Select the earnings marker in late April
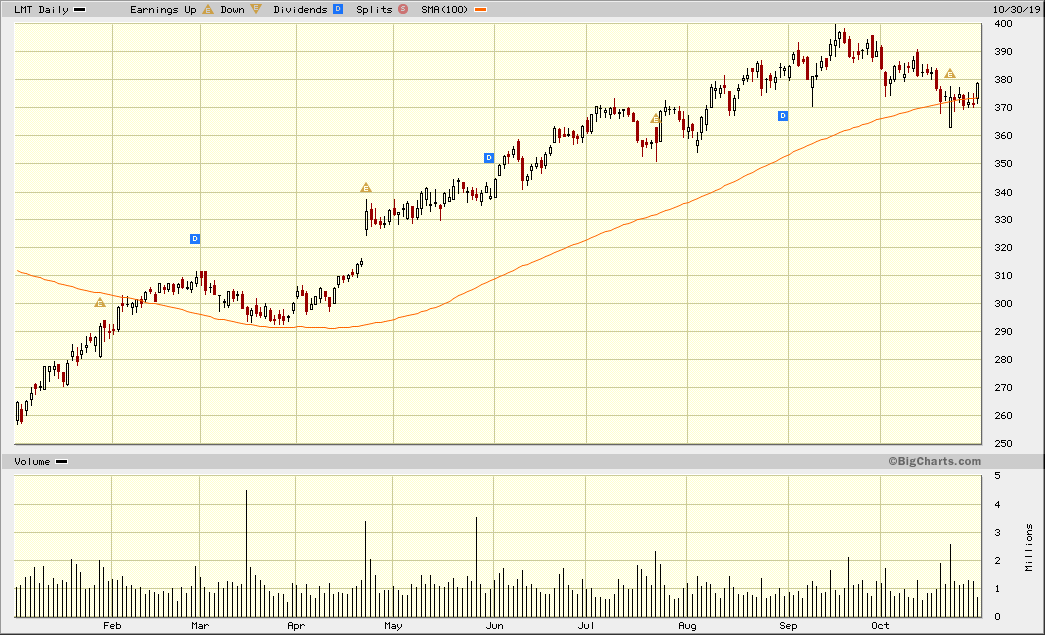Screen dimensions: 1045x635 tap(366, 188)
